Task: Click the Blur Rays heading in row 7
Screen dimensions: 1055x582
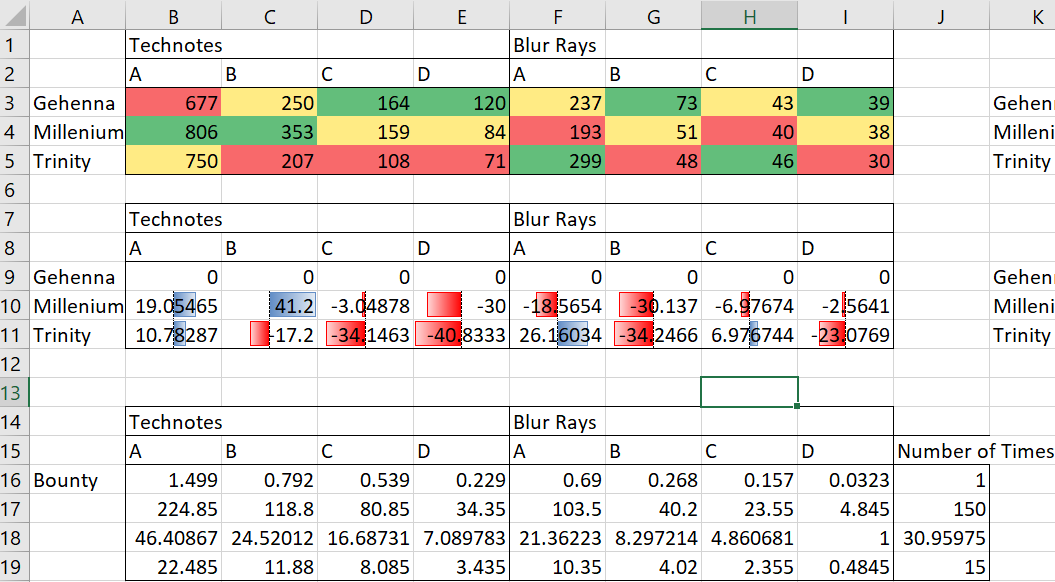Action: (x=558, y=219)
